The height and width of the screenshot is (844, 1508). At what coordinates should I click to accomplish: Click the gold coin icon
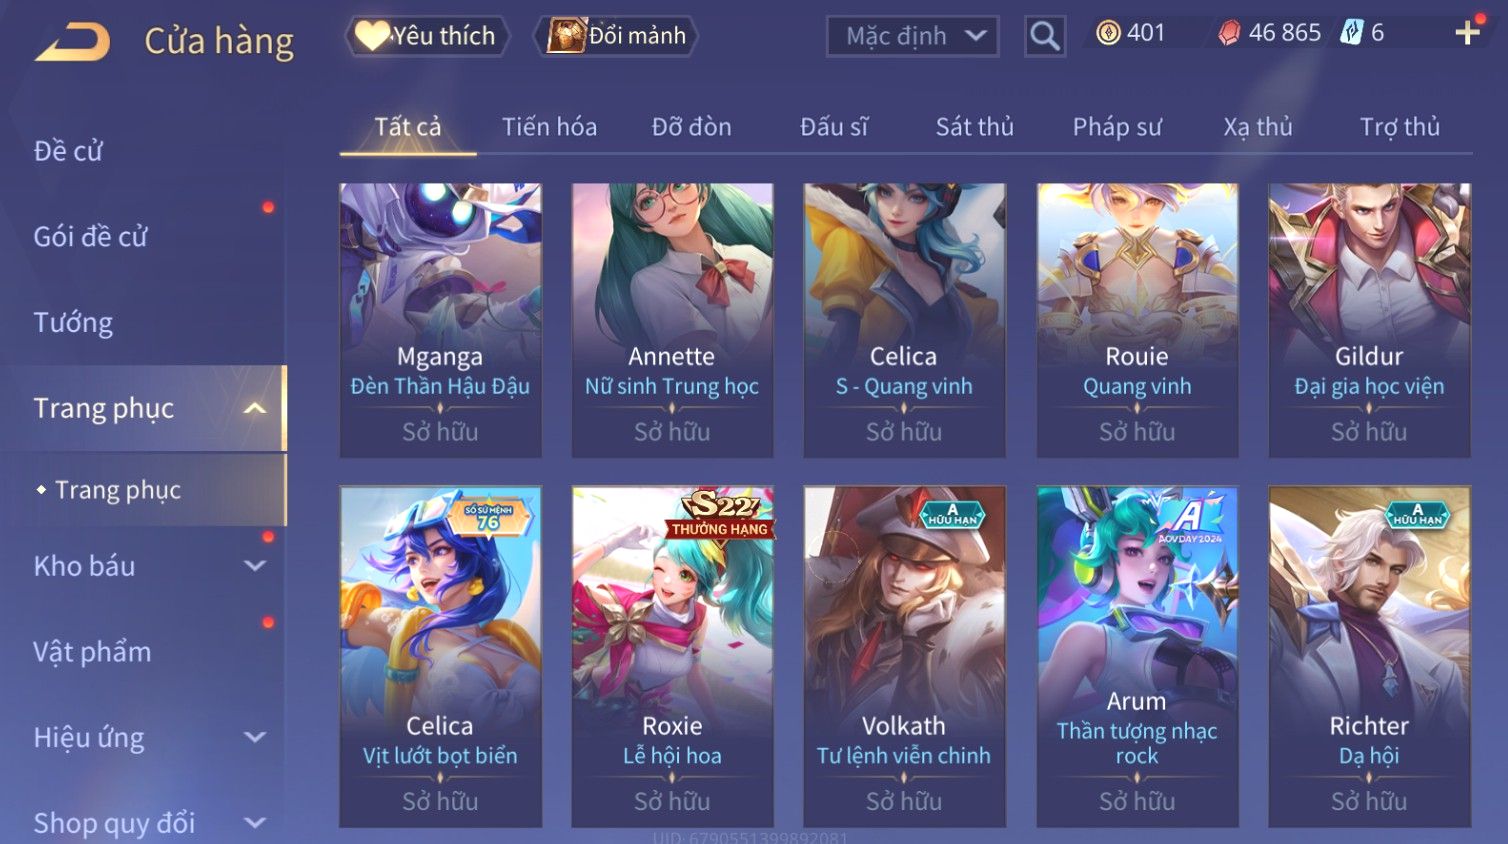(1108, 33)
